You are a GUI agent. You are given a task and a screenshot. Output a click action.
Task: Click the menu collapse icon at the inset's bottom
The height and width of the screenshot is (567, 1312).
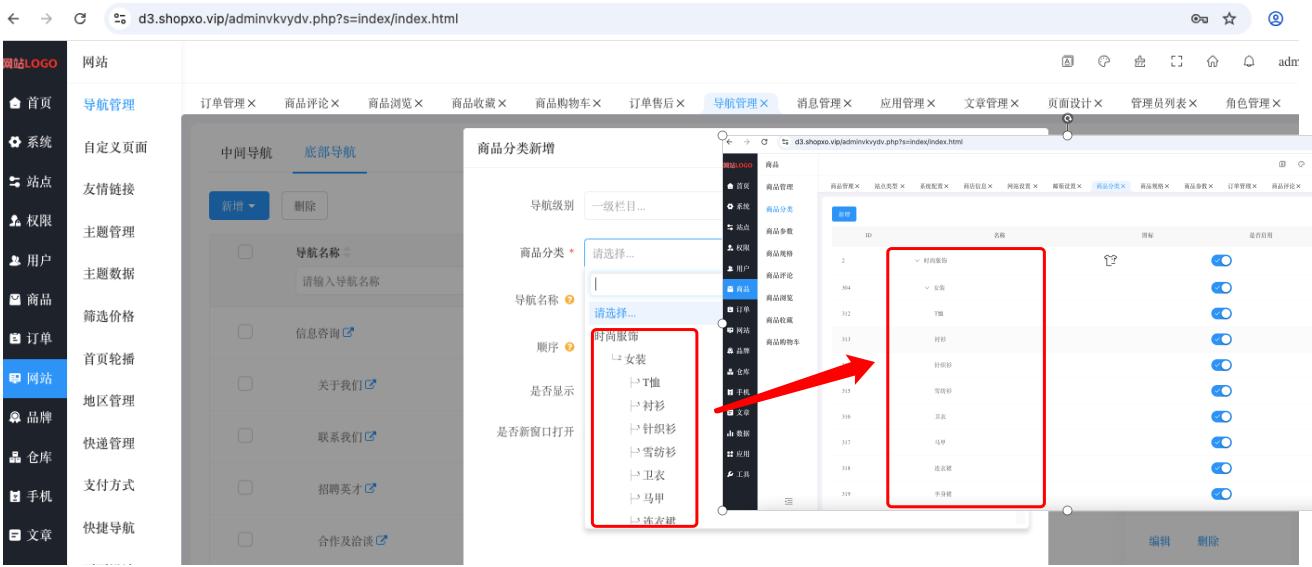(x=788, y=501)
